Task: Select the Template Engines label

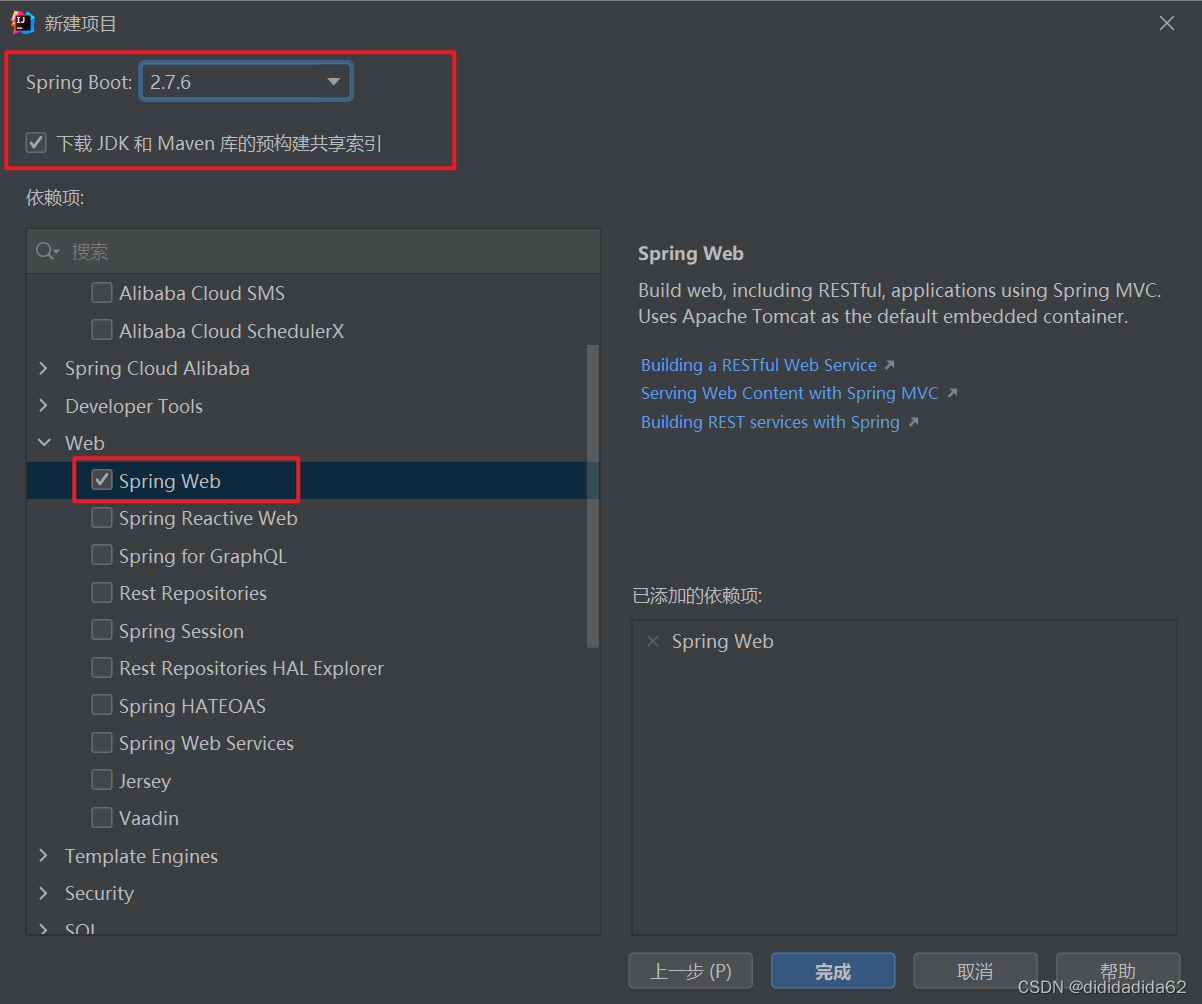Action: (x=141, y=856)
